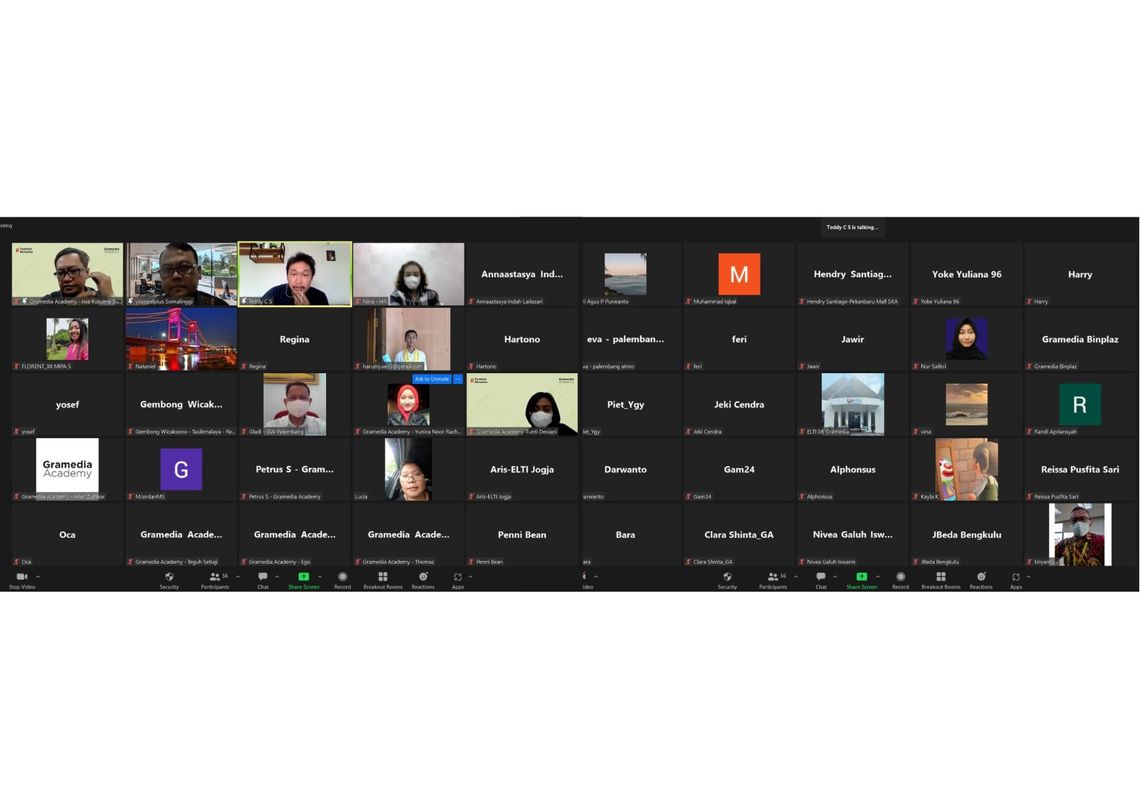Select the orange M avatar of Muhammad Iqbal
This screenshot has height=809, width=1140.
(x=739, y=274)
